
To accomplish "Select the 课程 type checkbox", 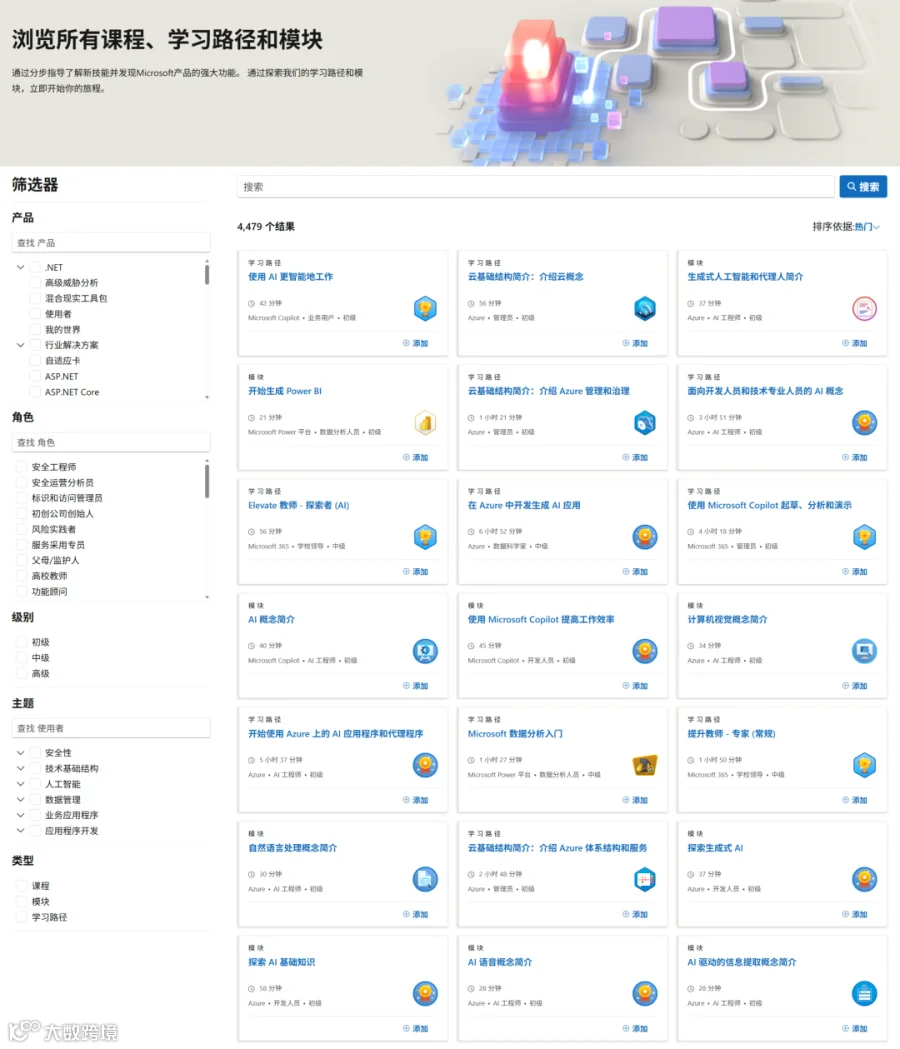I will point(21,886).
